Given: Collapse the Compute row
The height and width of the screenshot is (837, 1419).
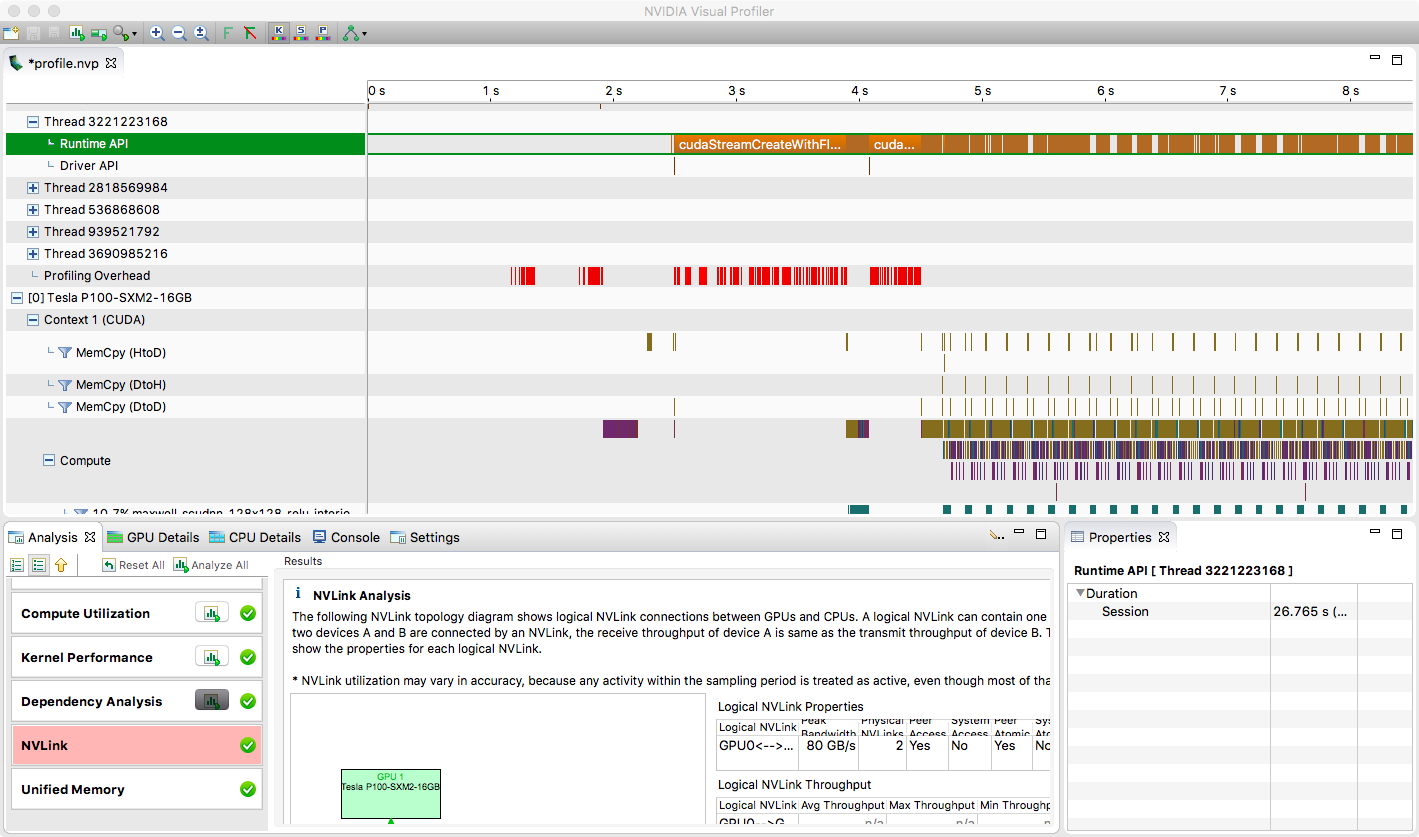Looking at the screenshot, I should (x=47, y=460).
